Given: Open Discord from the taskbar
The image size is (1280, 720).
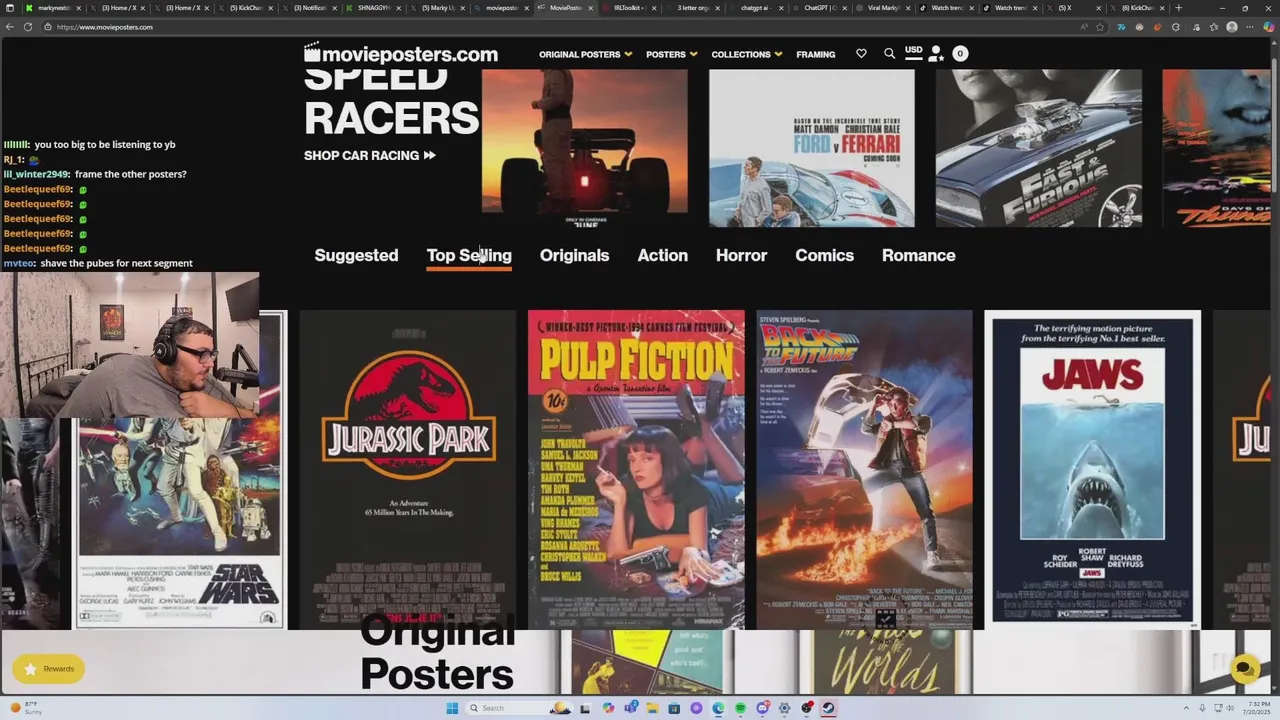Looking at the screenshot, I should point(762,708).
